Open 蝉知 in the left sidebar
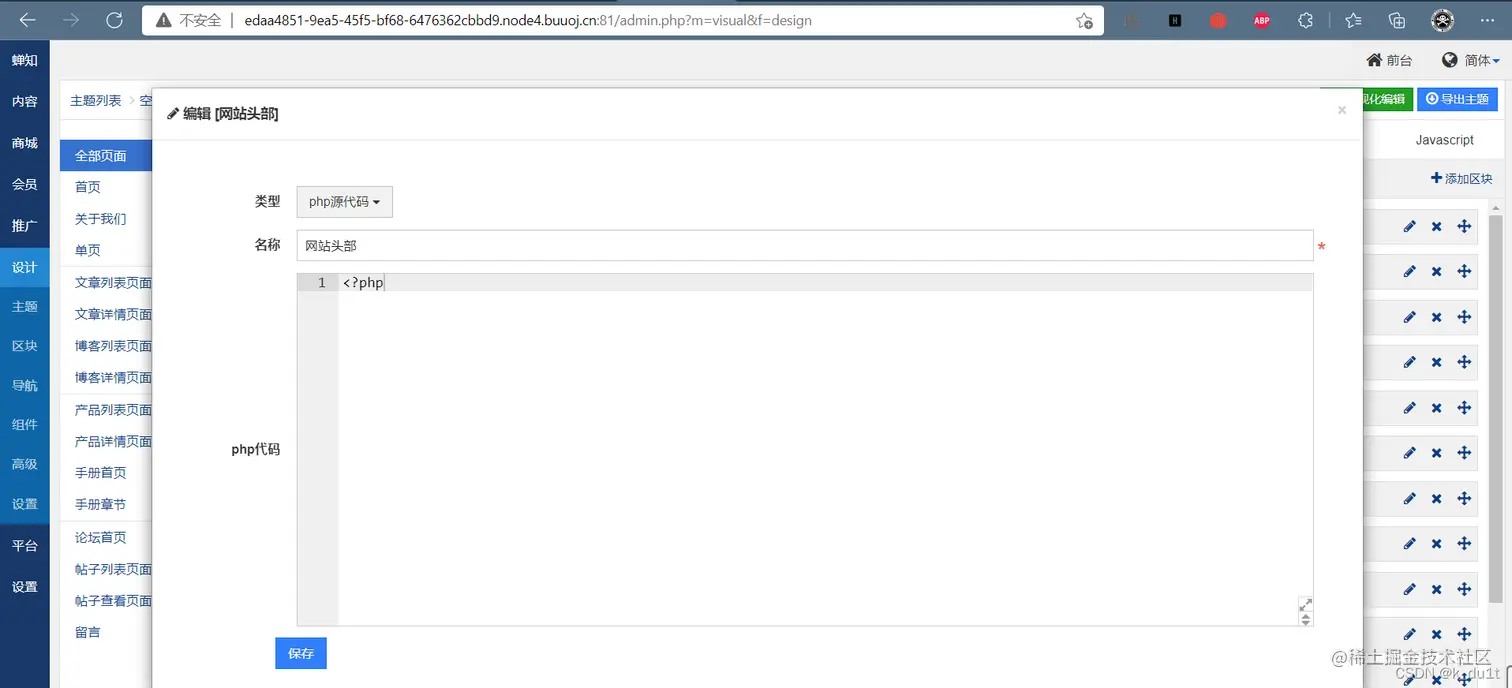 click(25, 60)
